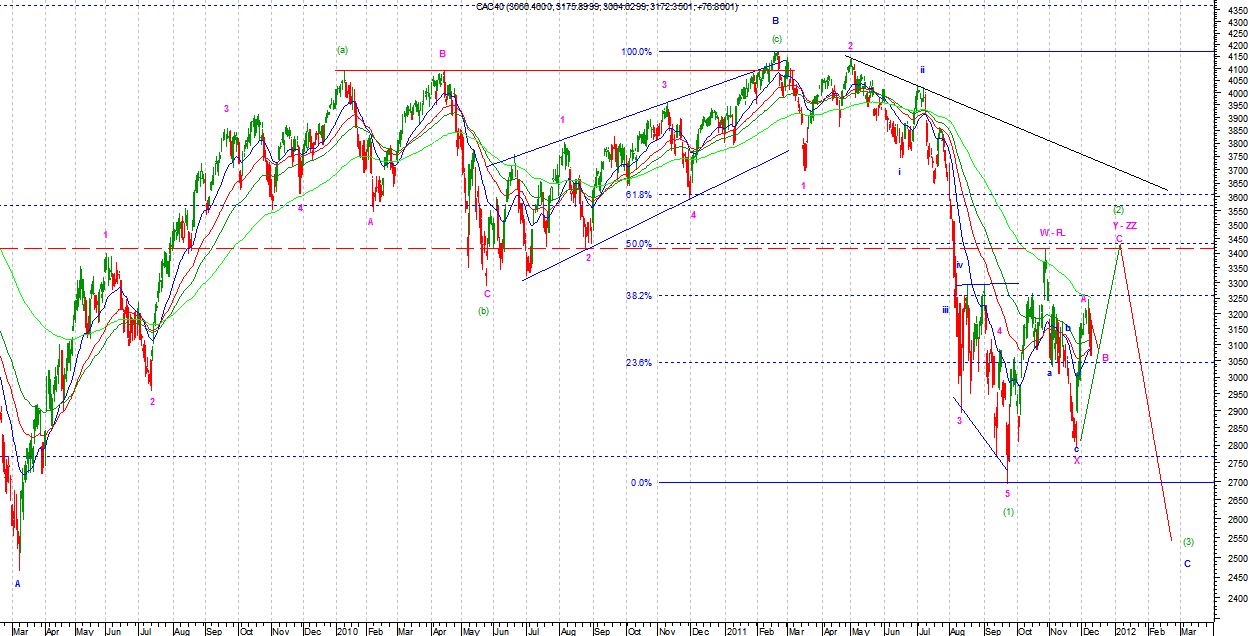The height and width of the screenshot is (636, 1250).
Task: Select the green (3) projected wave label
Action: click(1187, 542)
